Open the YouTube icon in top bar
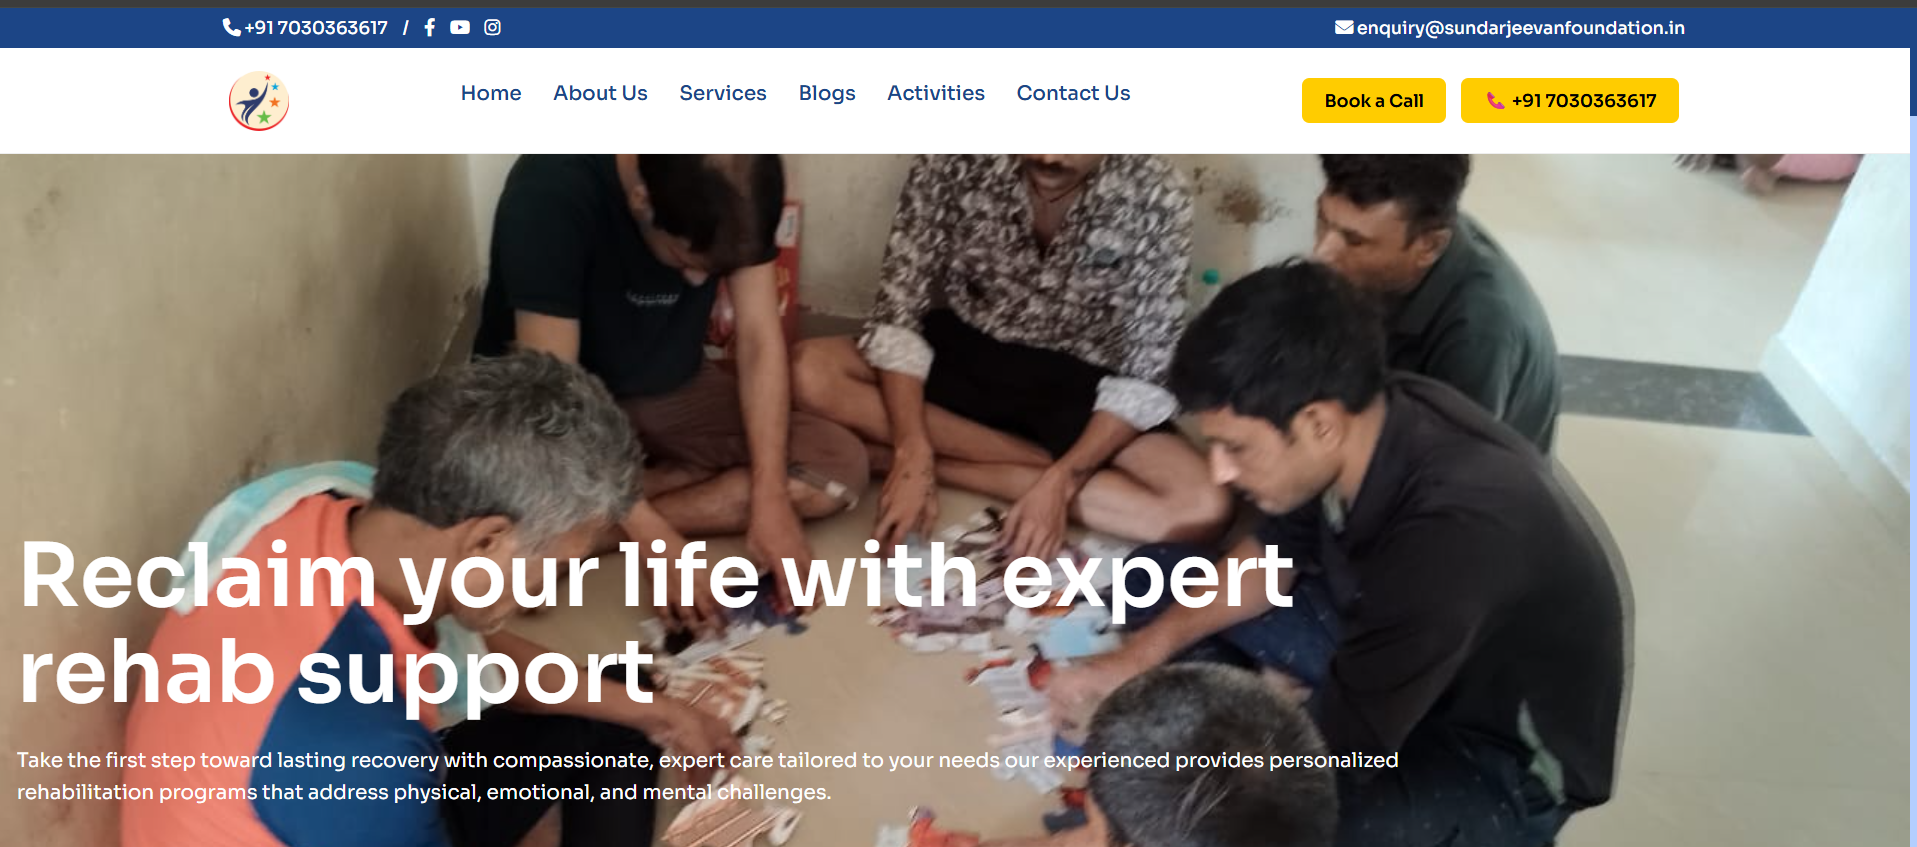The image size is (1917, 847). point(460,27)
